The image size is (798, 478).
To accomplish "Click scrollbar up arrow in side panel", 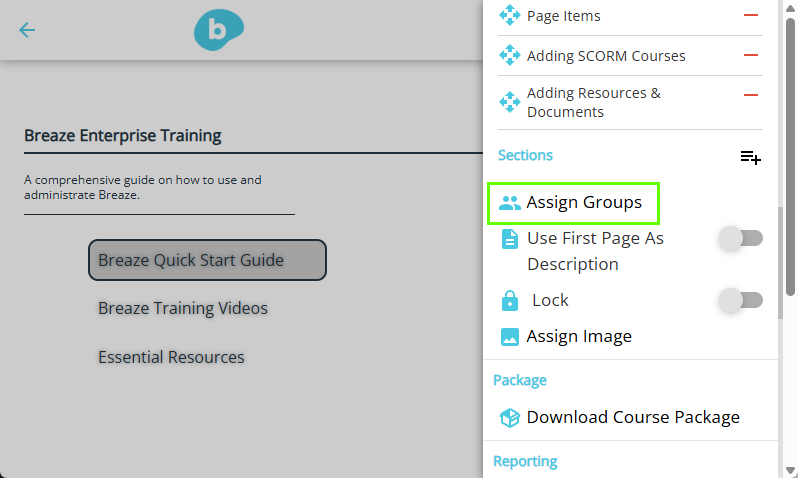I will (790, 7).
